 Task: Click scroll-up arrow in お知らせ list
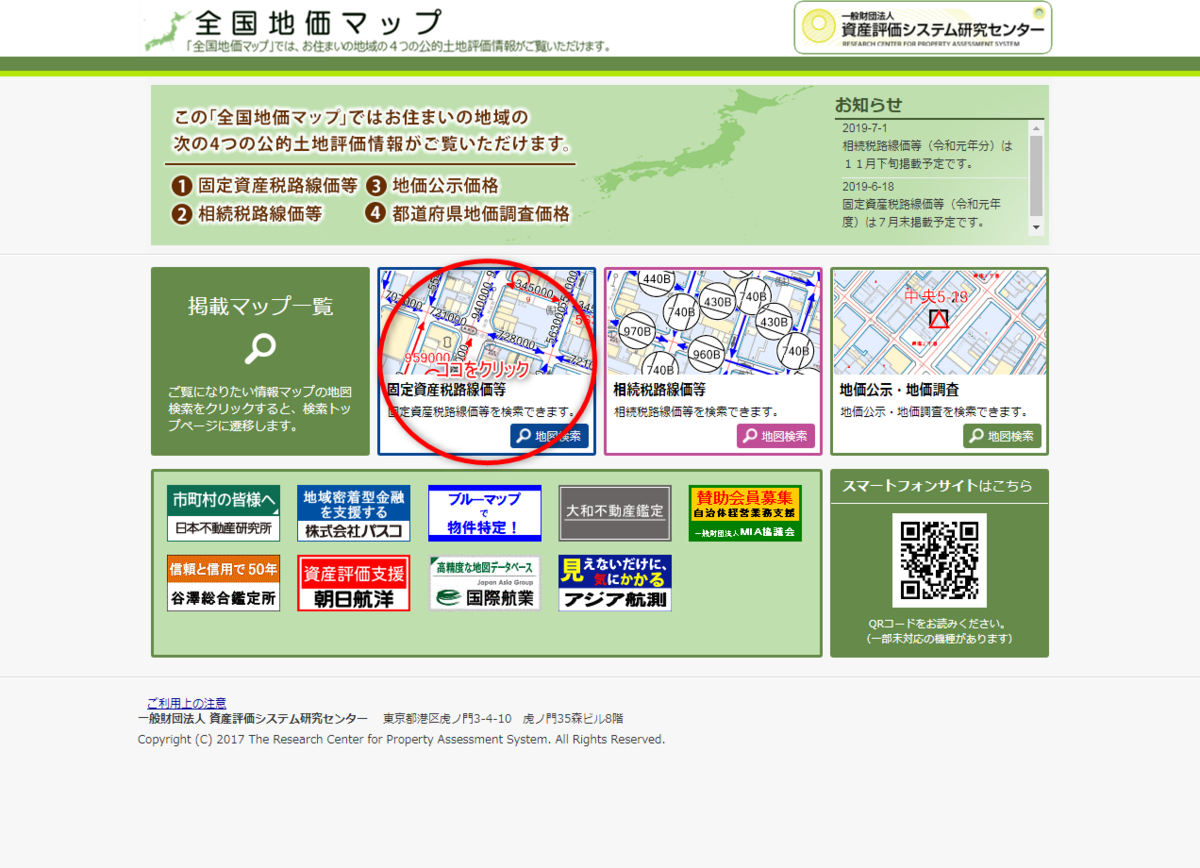1036,128
